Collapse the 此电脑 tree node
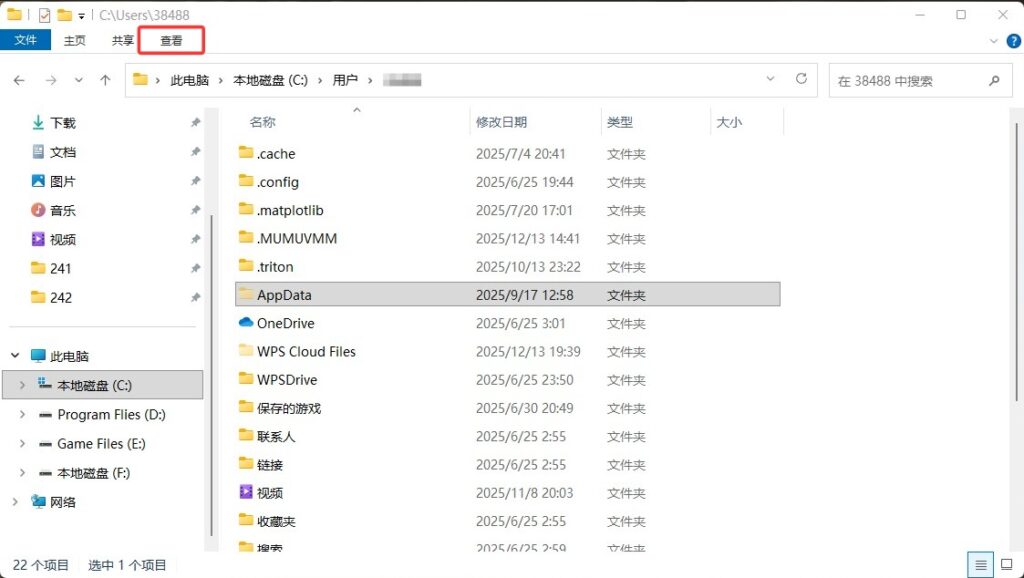The image size is (1024, 578). tap(15, 356)
